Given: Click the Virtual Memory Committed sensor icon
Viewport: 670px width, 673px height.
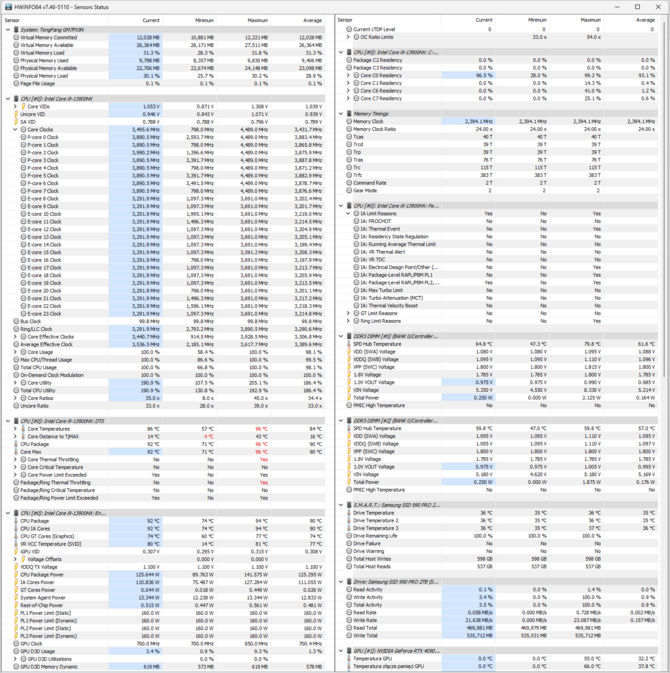Looking at the screenshot, I should pos(17,37).
